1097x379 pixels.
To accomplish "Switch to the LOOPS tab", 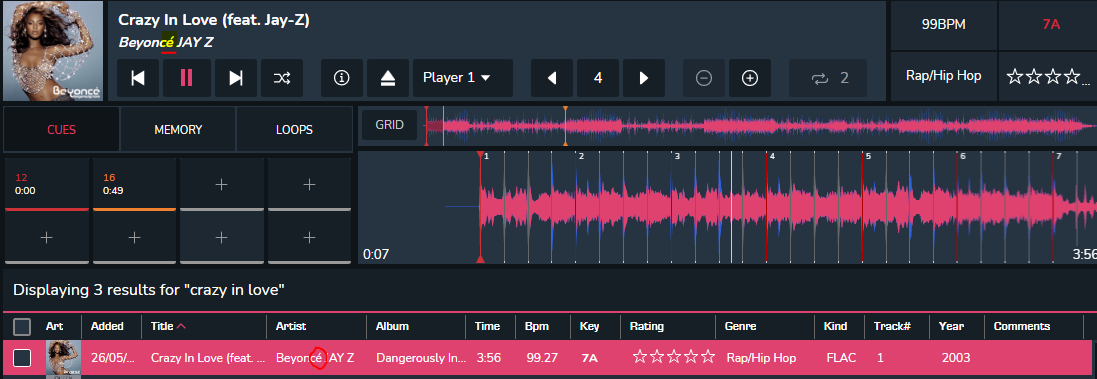I will 295,129.
